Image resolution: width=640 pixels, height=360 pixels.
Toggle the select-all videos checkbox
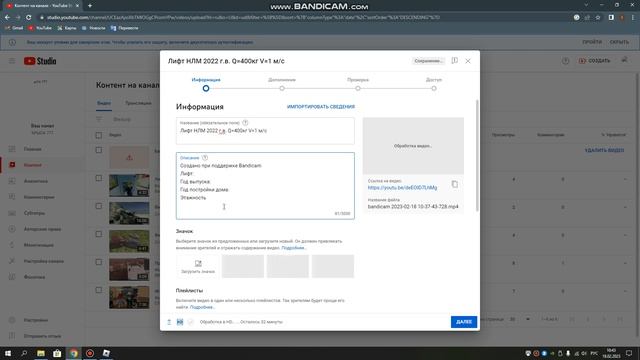99,135
